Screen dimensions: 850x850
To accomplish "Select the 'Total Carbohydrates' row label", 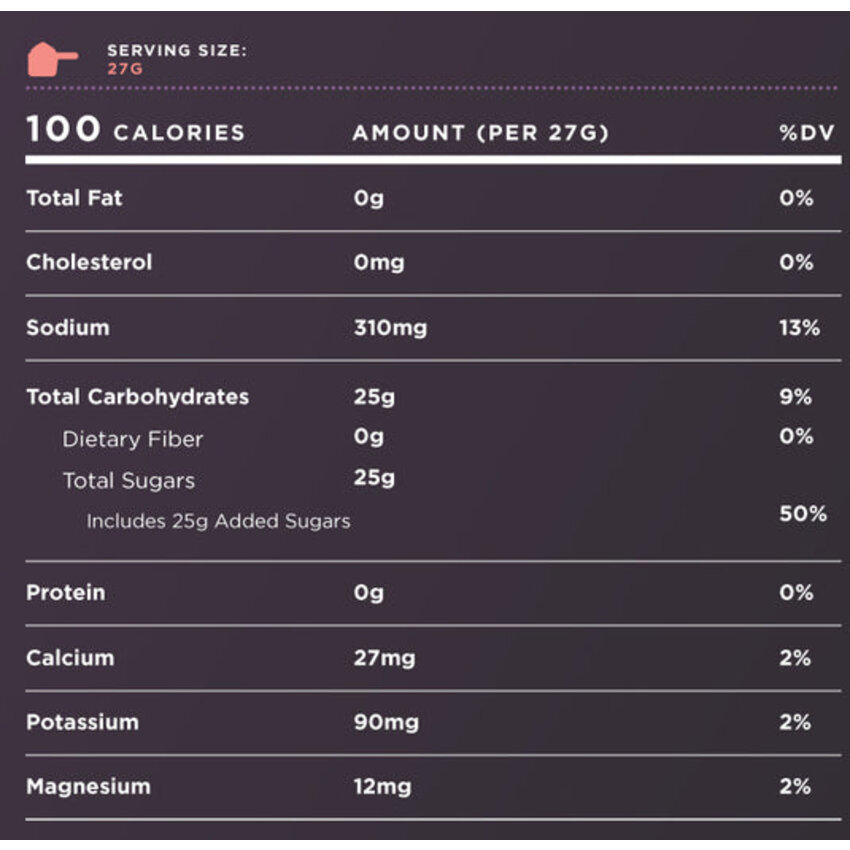I will click(x=137, y=397).
